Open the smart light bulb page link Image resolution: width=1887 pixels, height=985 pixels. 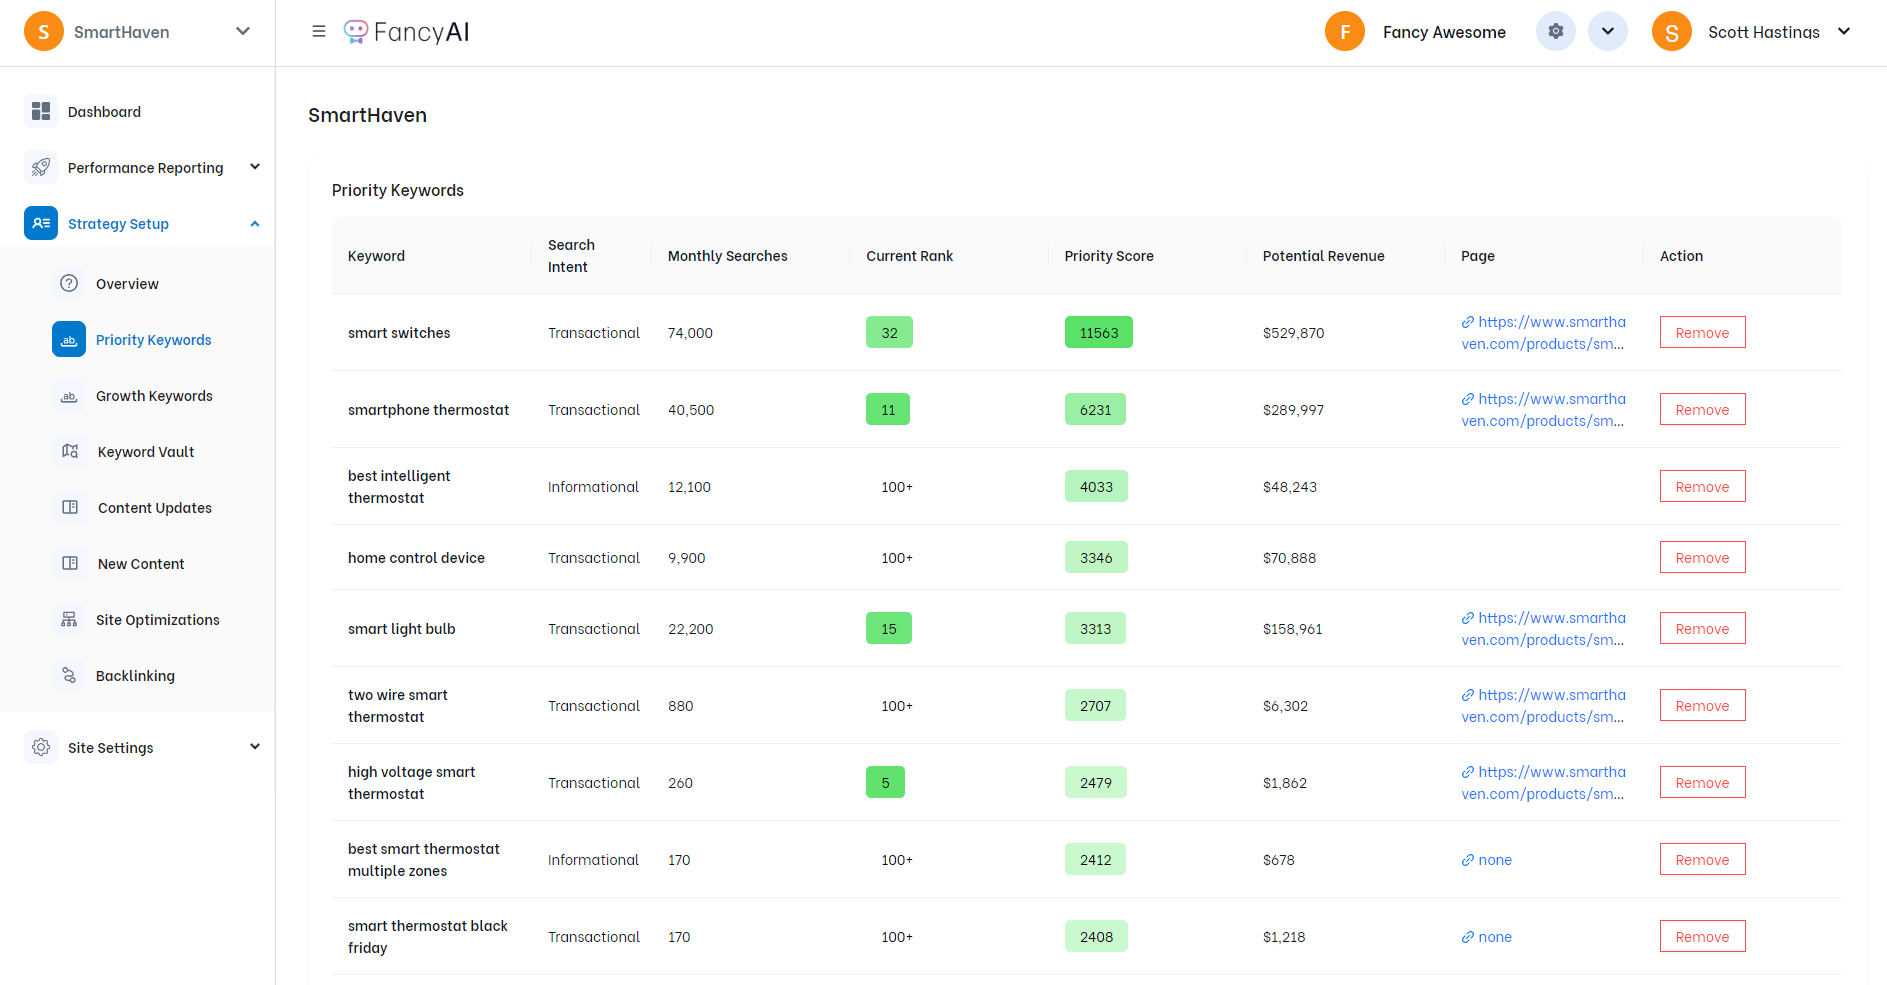click(1543, 629)
